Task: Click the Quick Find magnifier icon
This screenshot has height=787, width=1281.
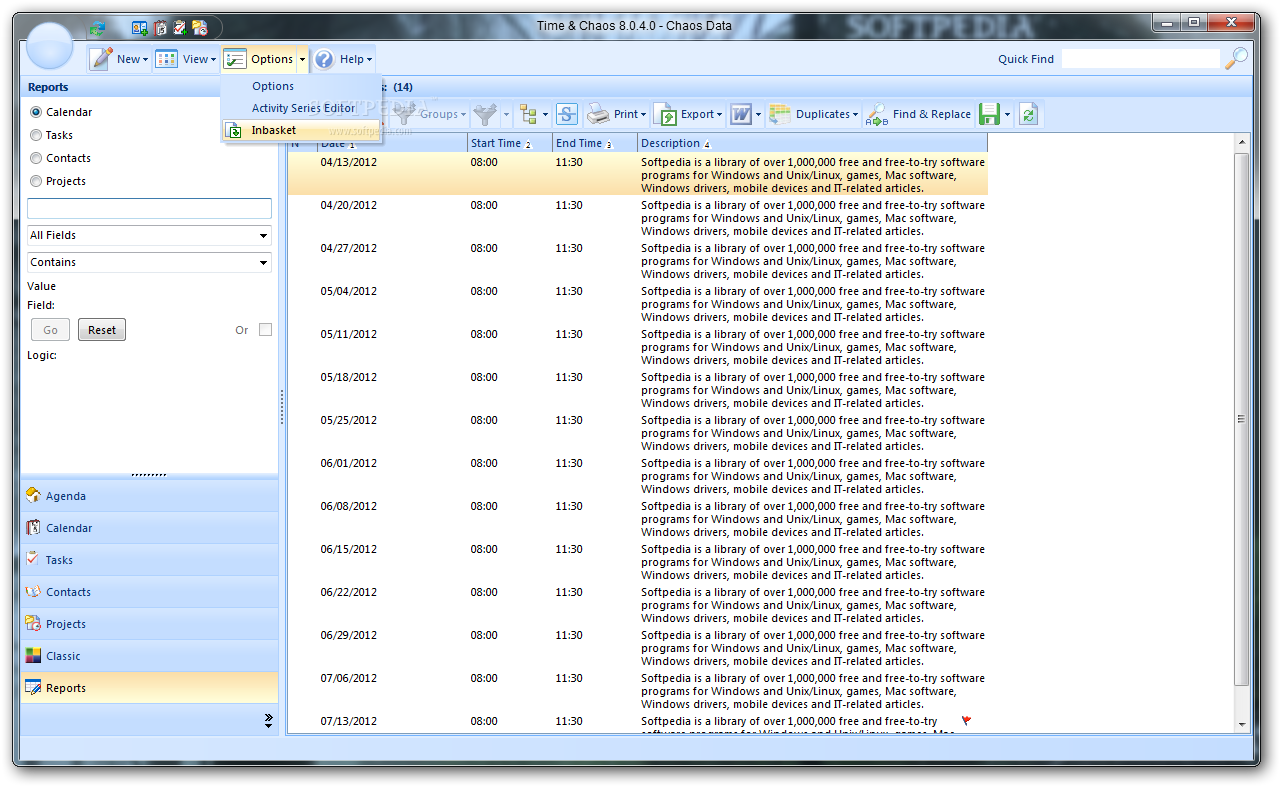Action: (x=1237, y=58)
